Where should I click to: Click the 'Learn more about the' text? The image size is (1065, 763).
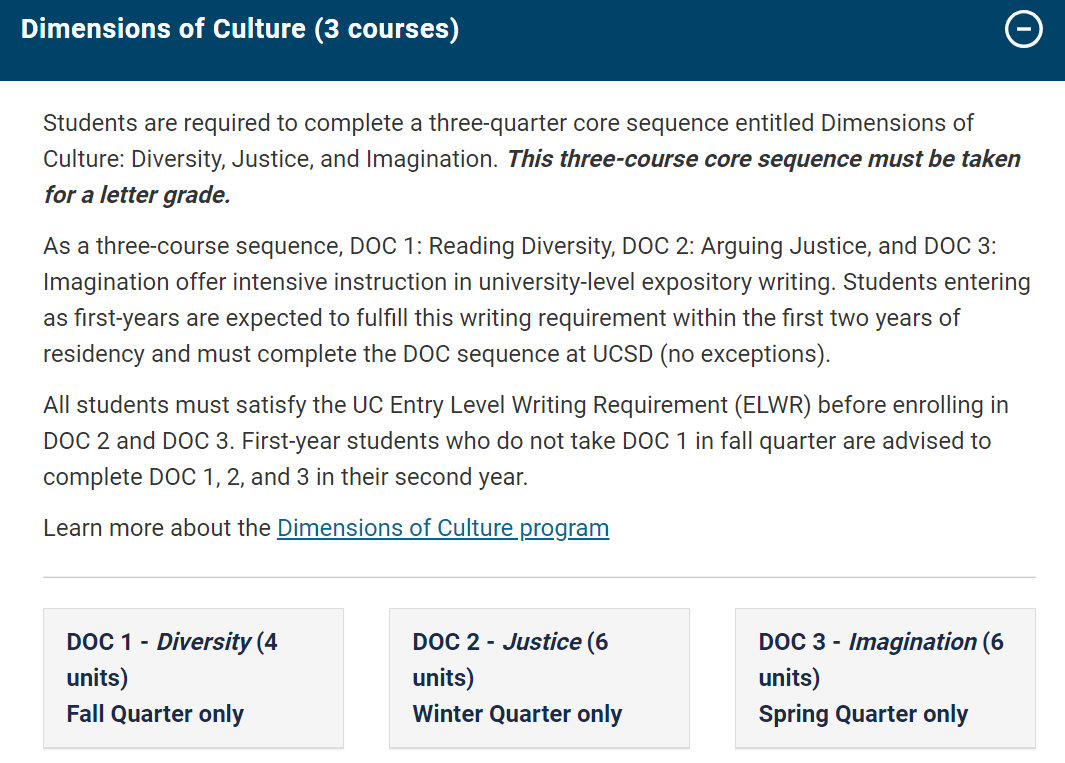coord(157,527)
